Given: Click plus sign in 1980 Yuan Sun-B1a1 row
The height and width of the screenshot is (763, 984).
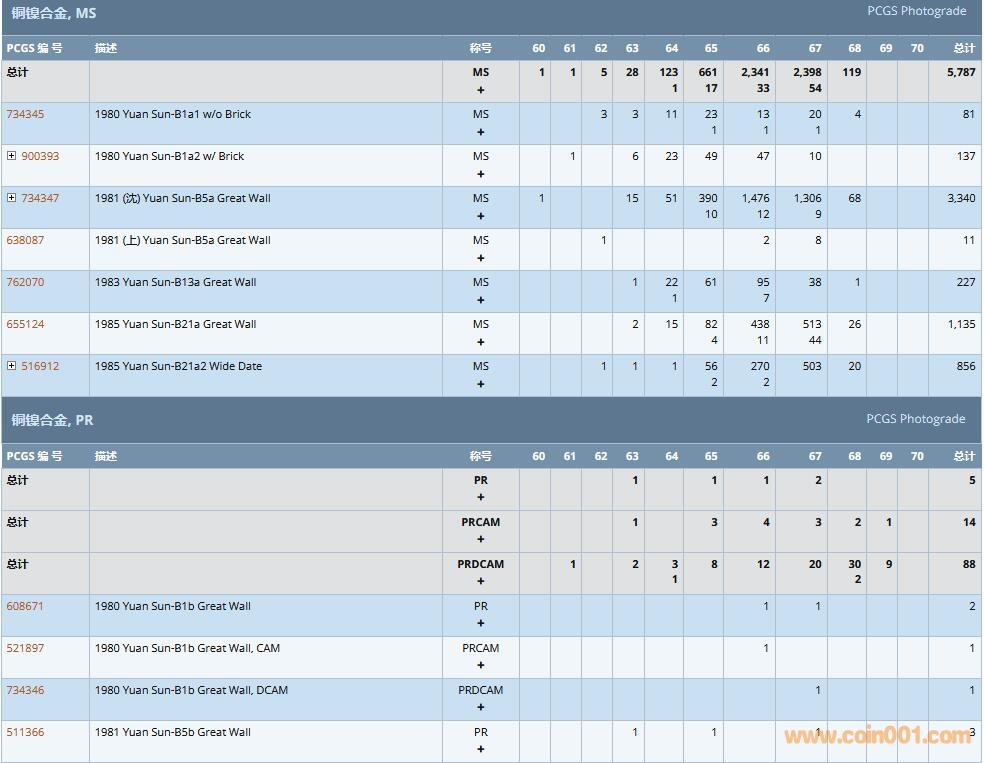Looking at the screenshot, I should tap(481, 132).
